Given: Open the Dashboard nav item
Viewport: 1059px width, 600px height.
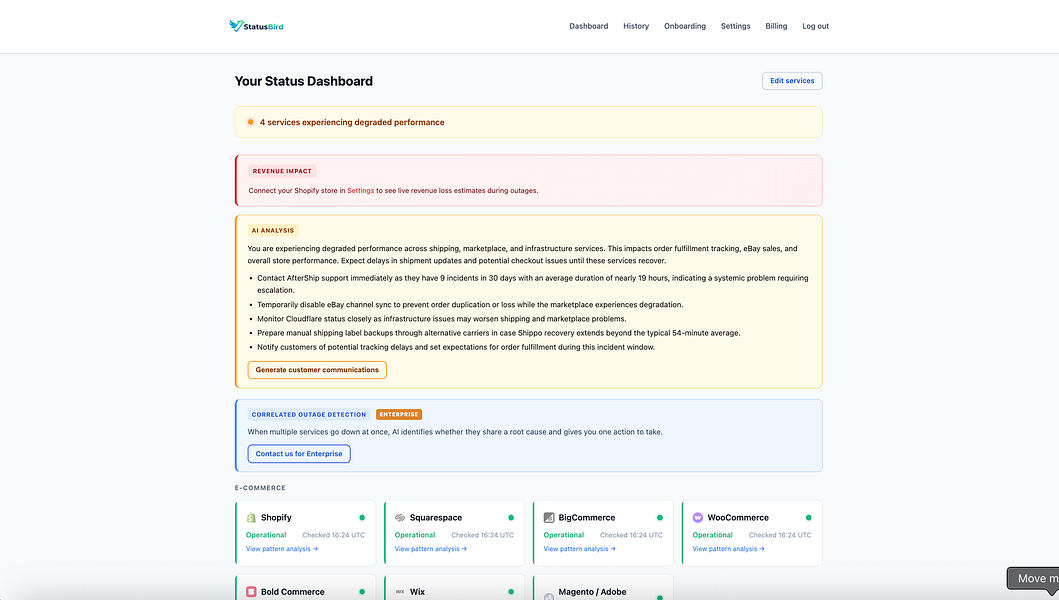Looking at the screenshot, I should tap(588, 26).
